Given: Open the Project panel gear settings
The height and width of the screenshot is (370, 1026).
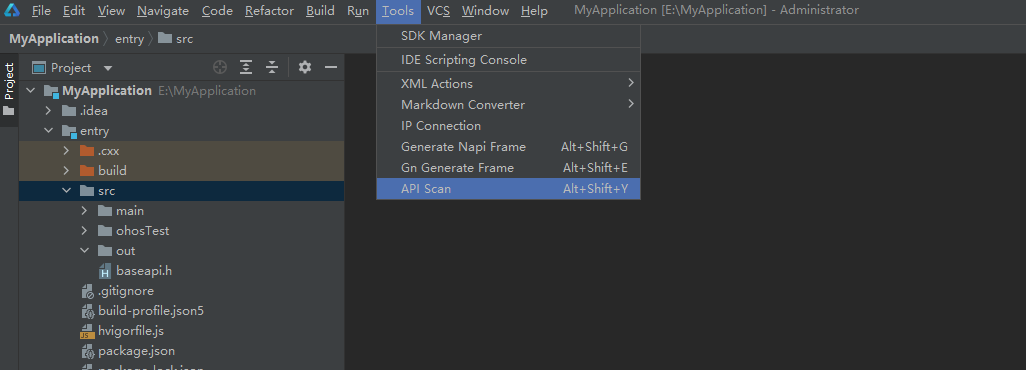Looking at the screenshot, I should 305,67.
